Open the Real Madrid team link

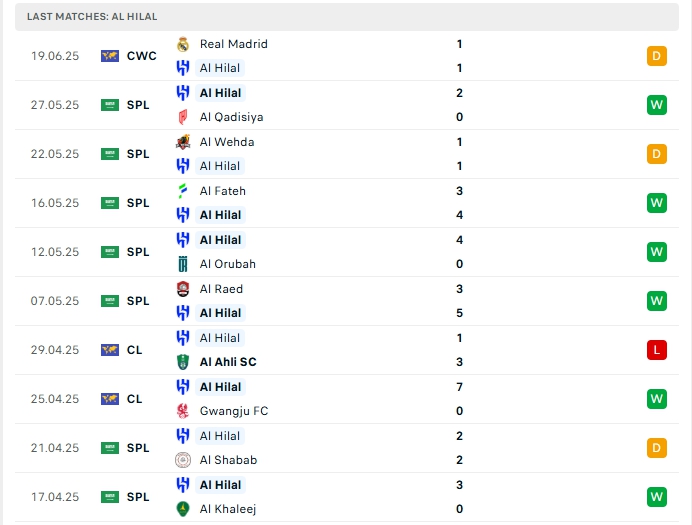[x=233, y=44]
